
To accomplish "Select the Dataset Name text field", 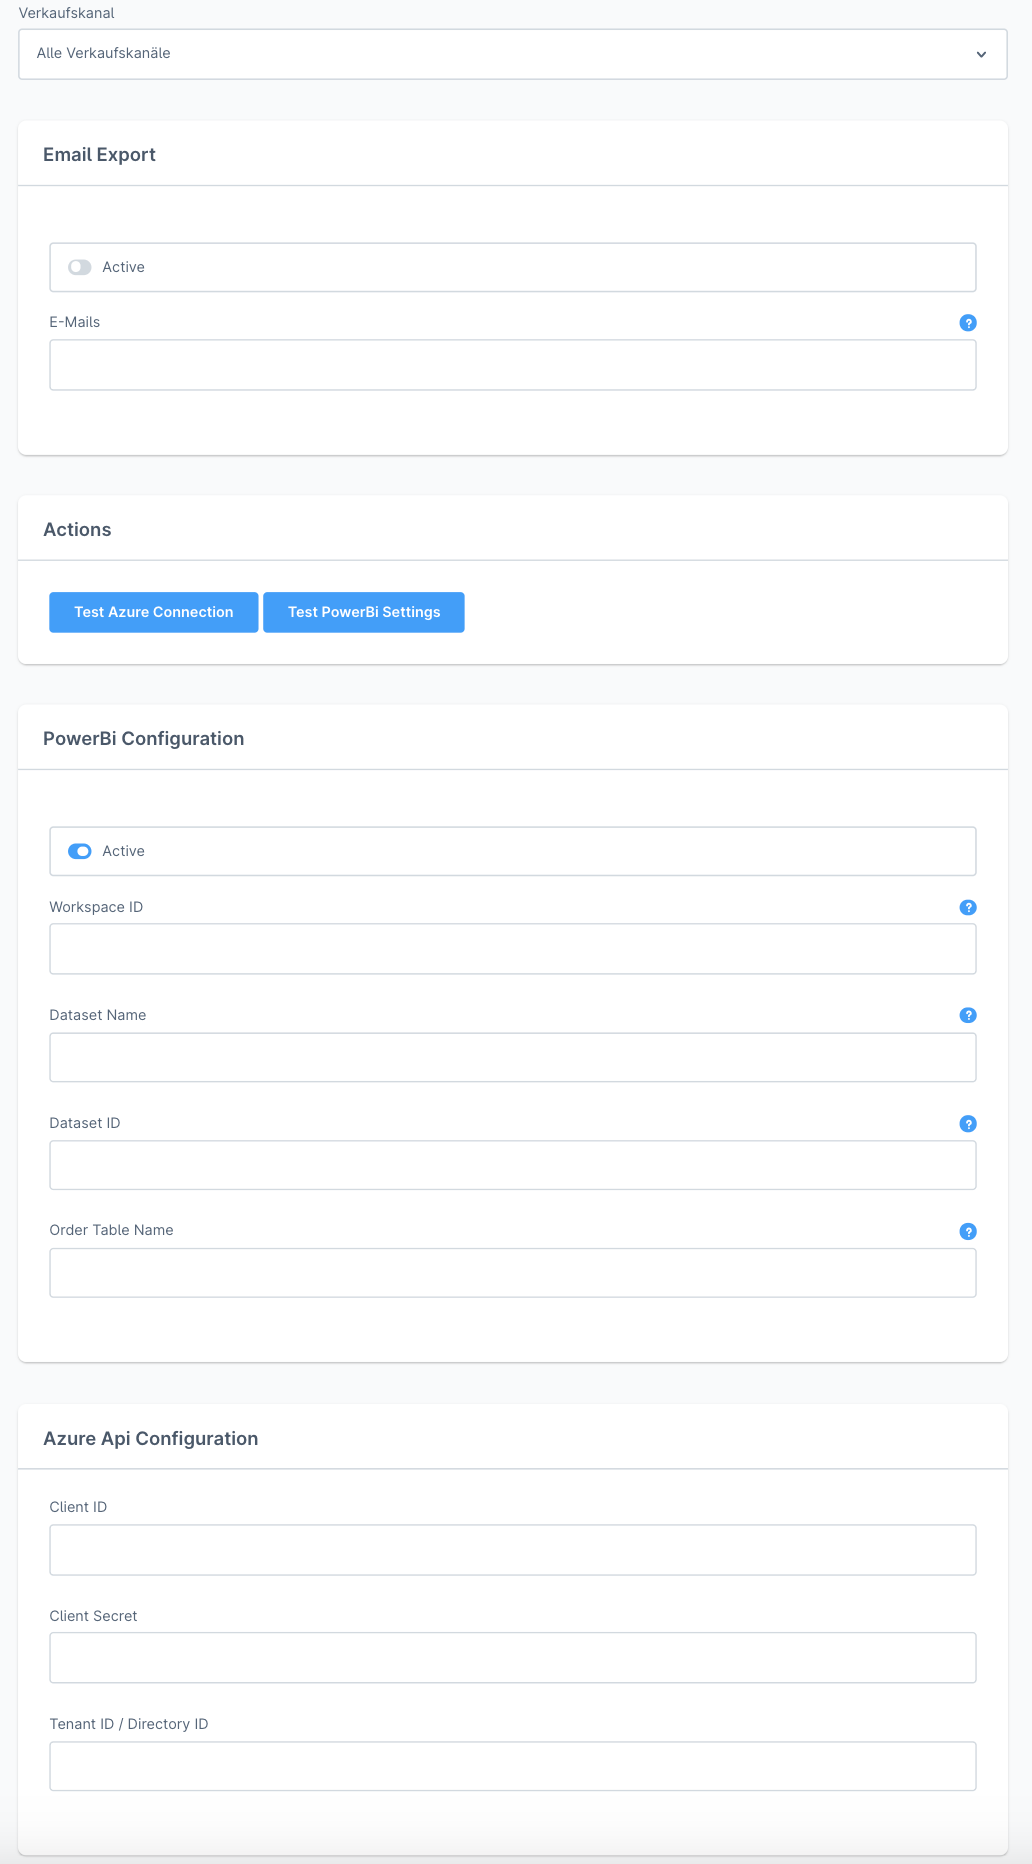I will click(x=512, y=1057).
